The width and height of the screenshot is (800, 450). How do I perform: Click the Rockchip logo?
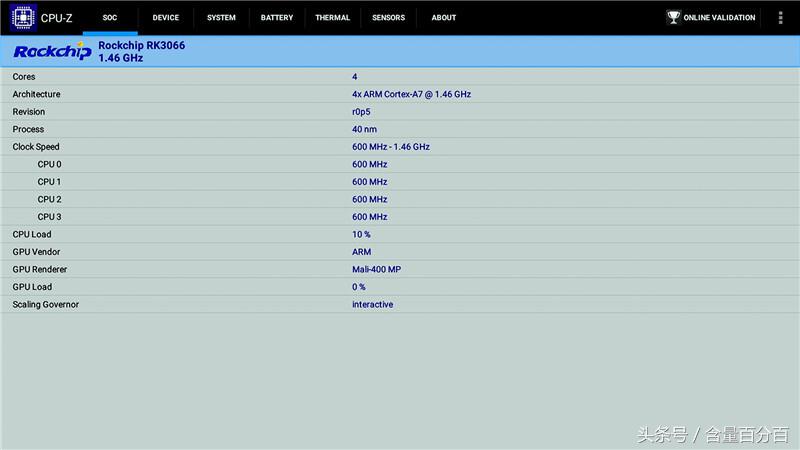(52, 52)
